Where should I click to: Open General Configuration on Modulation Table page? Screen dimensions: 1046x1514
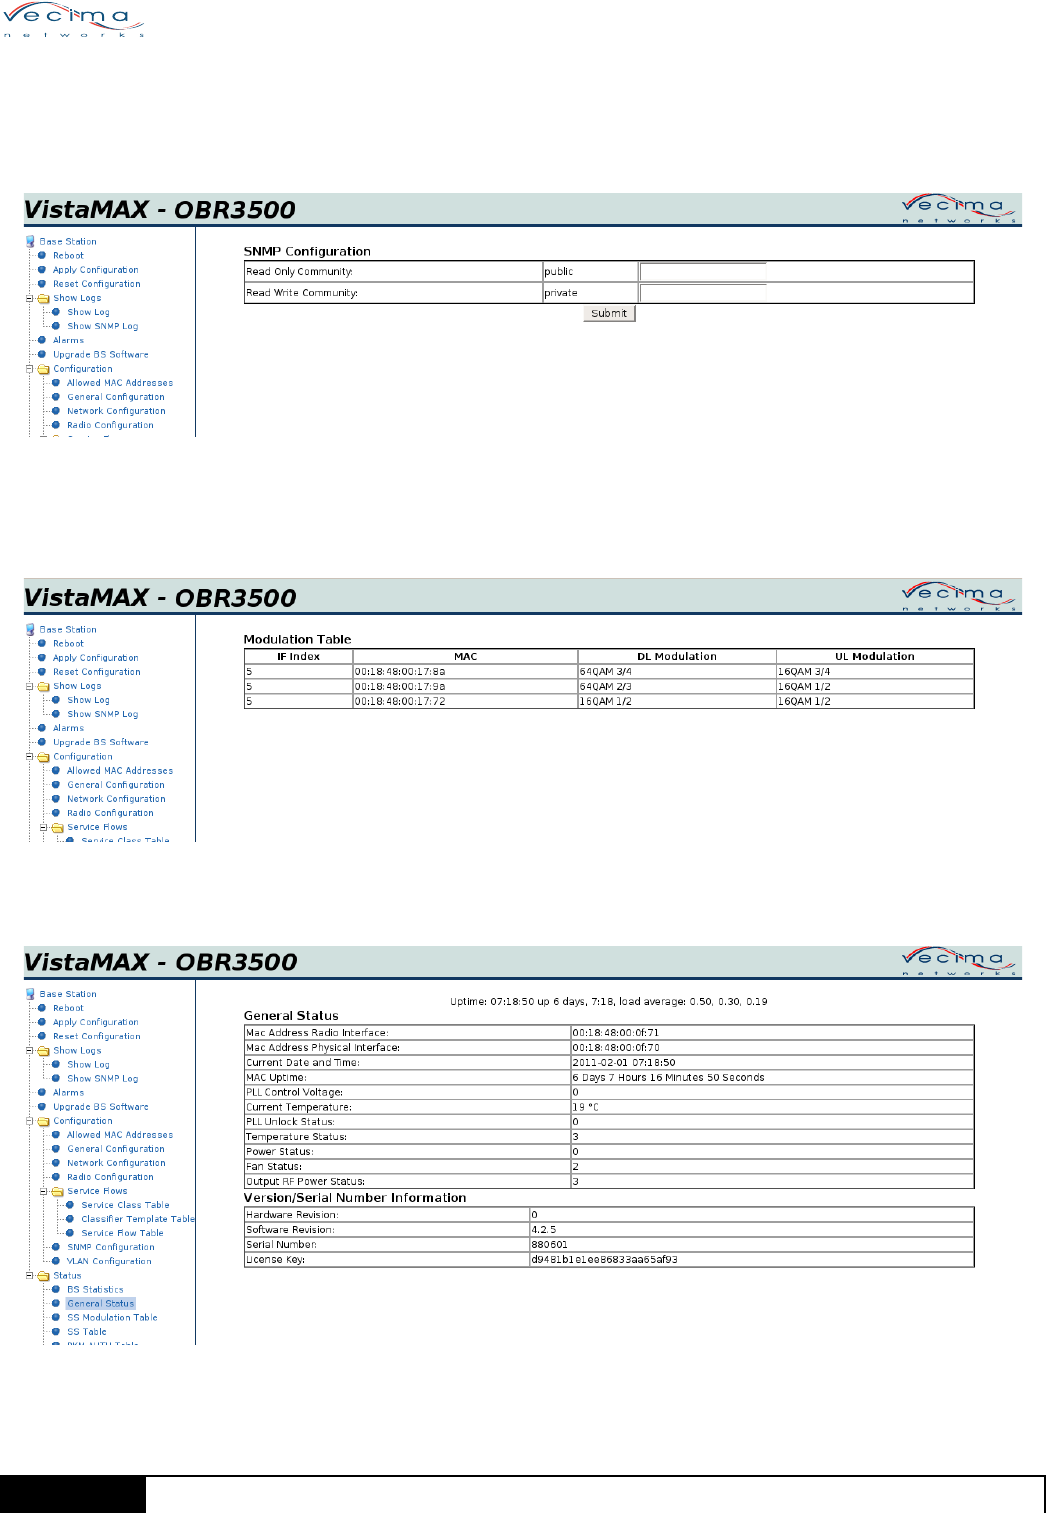click(x=116, y=785)
